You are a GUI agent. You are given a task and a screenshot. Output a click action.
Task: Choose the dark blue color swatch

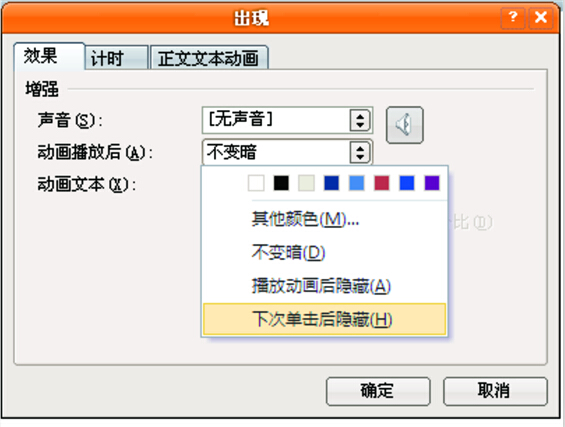pyautogui.click(x=332, y=183)
